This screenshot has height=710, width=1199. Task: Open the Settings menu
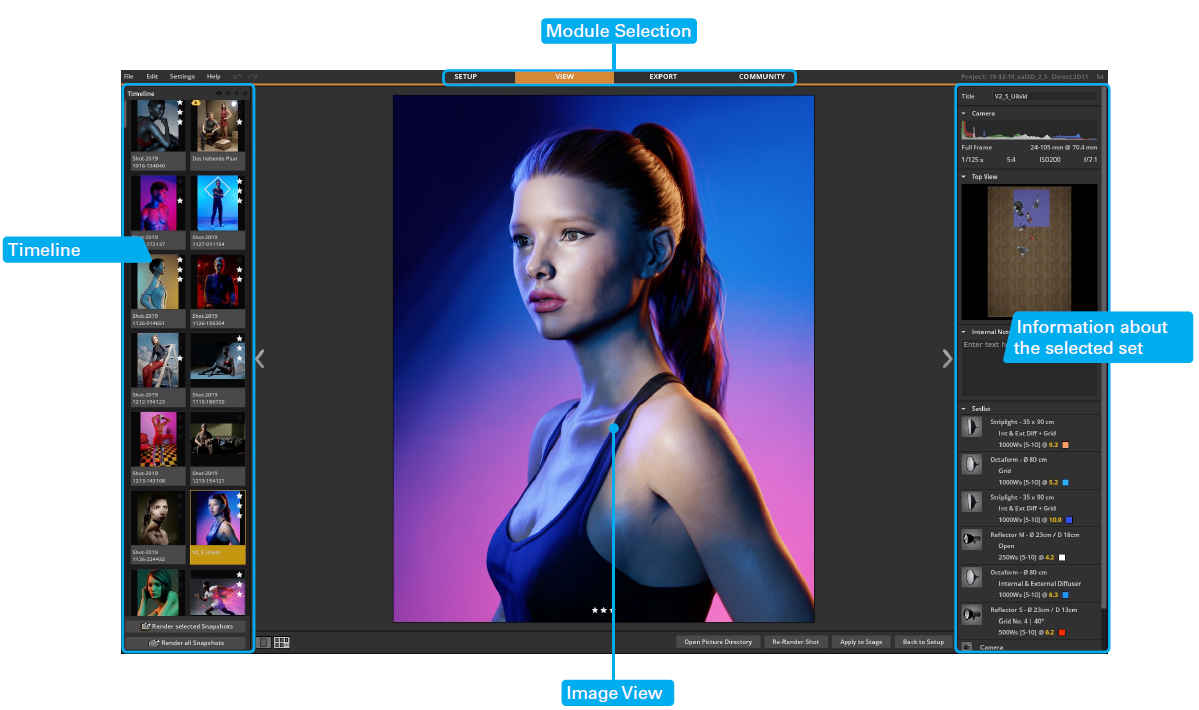tap(182, 77)
